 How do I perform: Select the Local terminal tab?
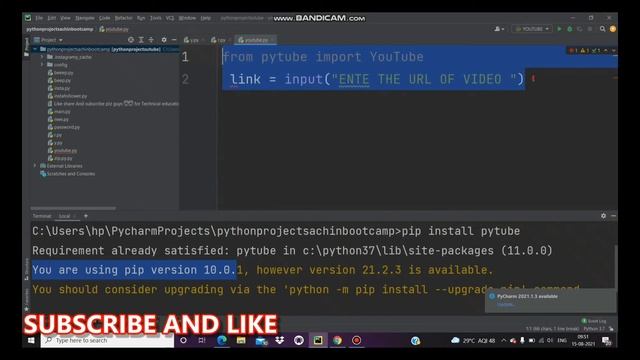click(65, 216)
